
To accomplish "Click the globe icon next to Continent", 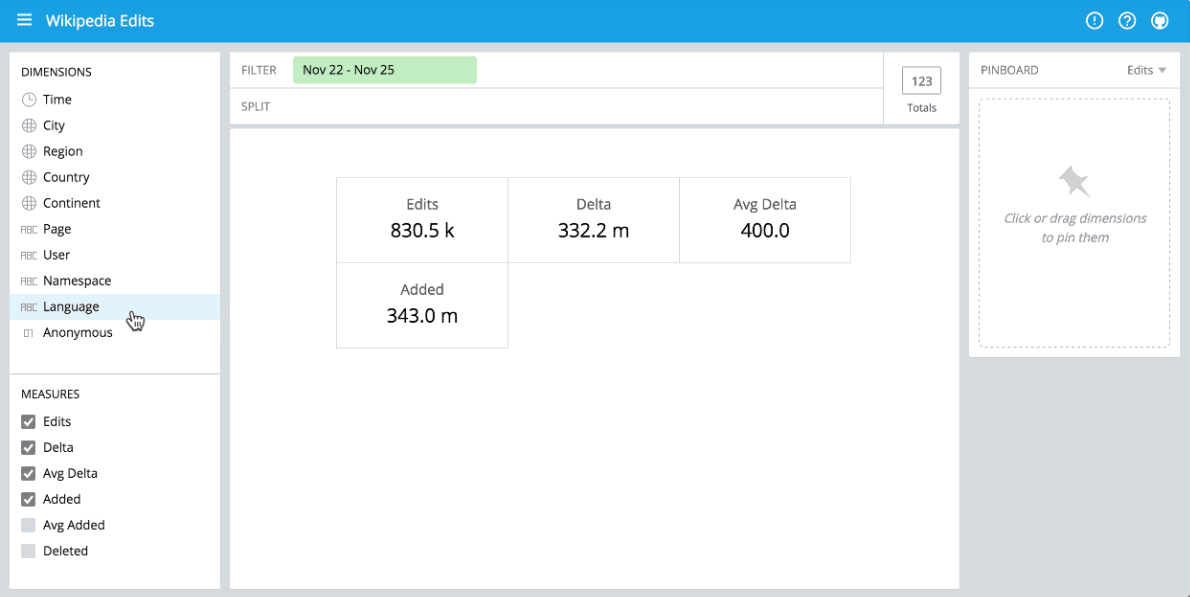I will 29,203.
